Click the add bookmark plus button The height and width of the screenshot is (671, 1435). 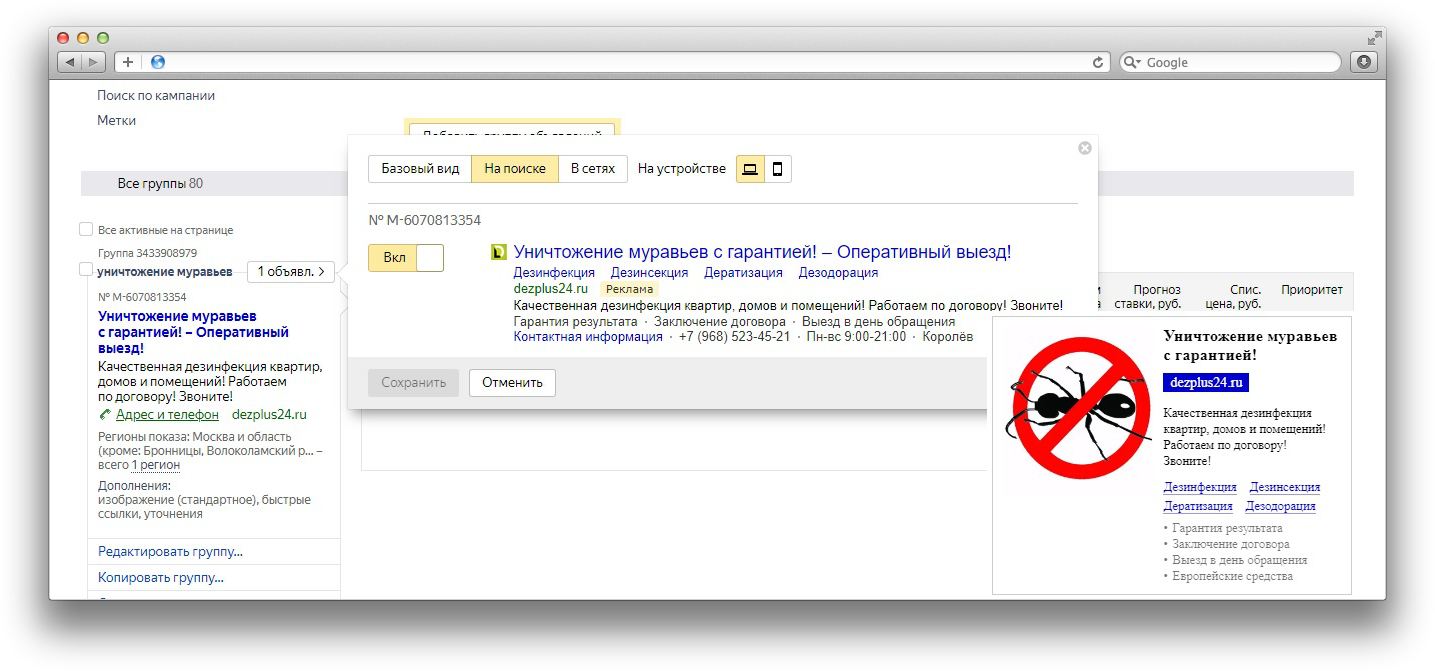(x=128, y=62)
